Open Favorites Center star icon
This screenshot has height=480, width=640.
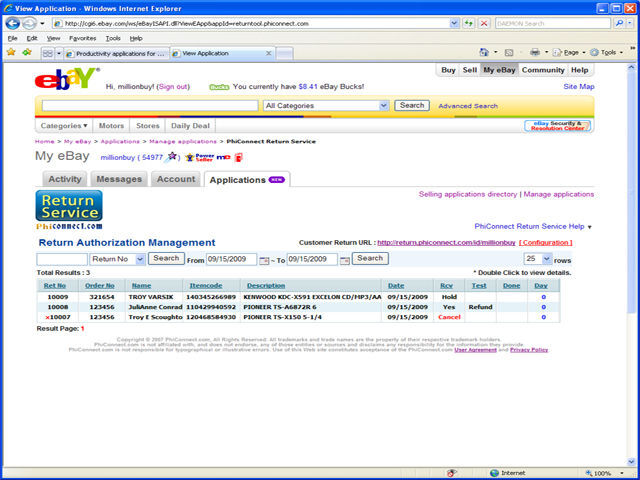[11, 53]
